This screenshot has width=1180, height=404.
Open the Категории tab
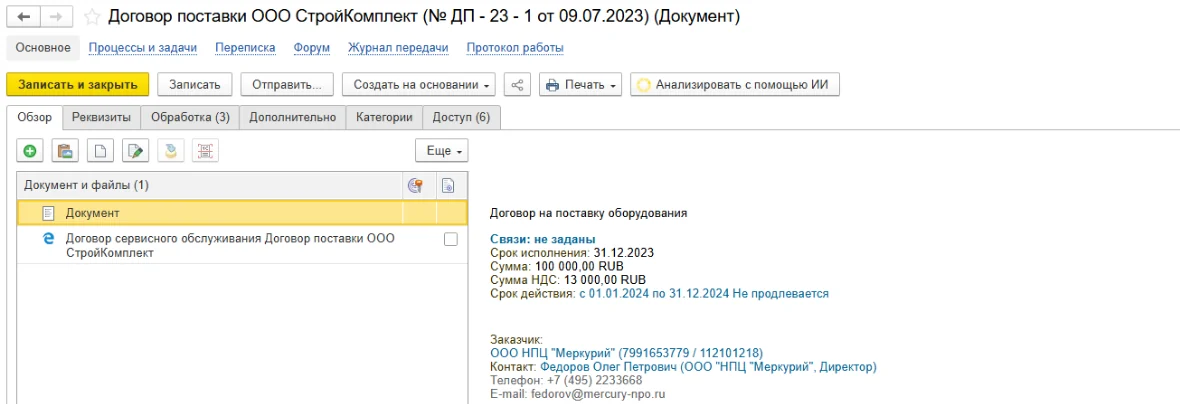(x=385, y=117)
